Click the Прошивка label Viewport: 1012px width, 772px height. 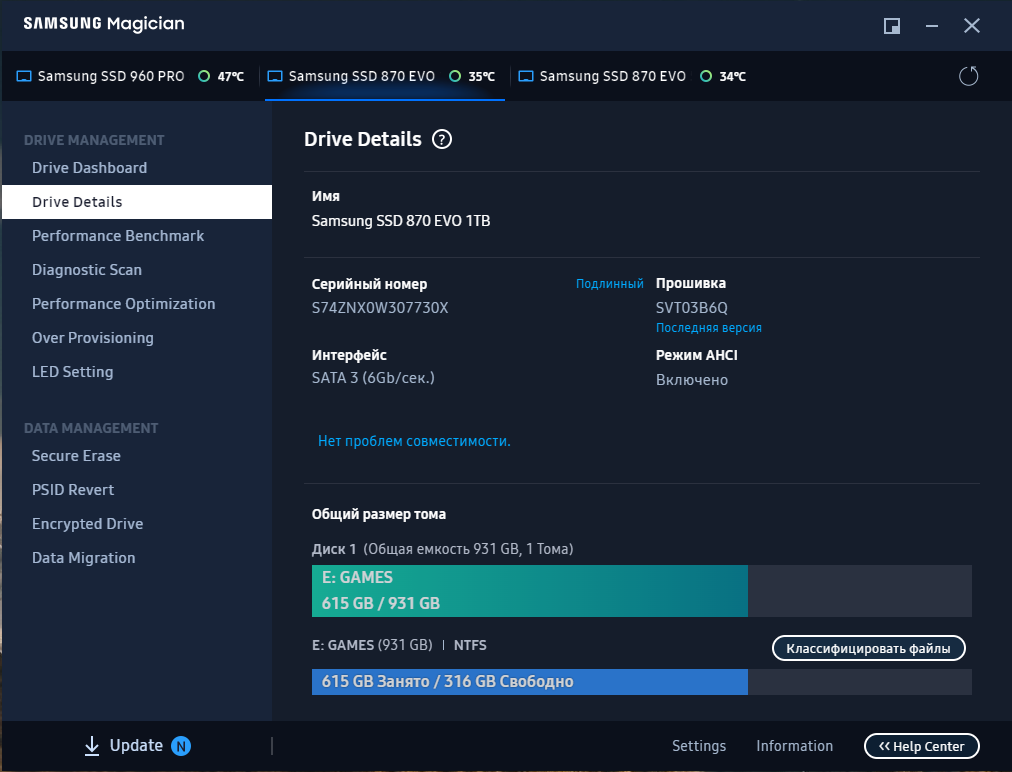(x=691, y=283)
